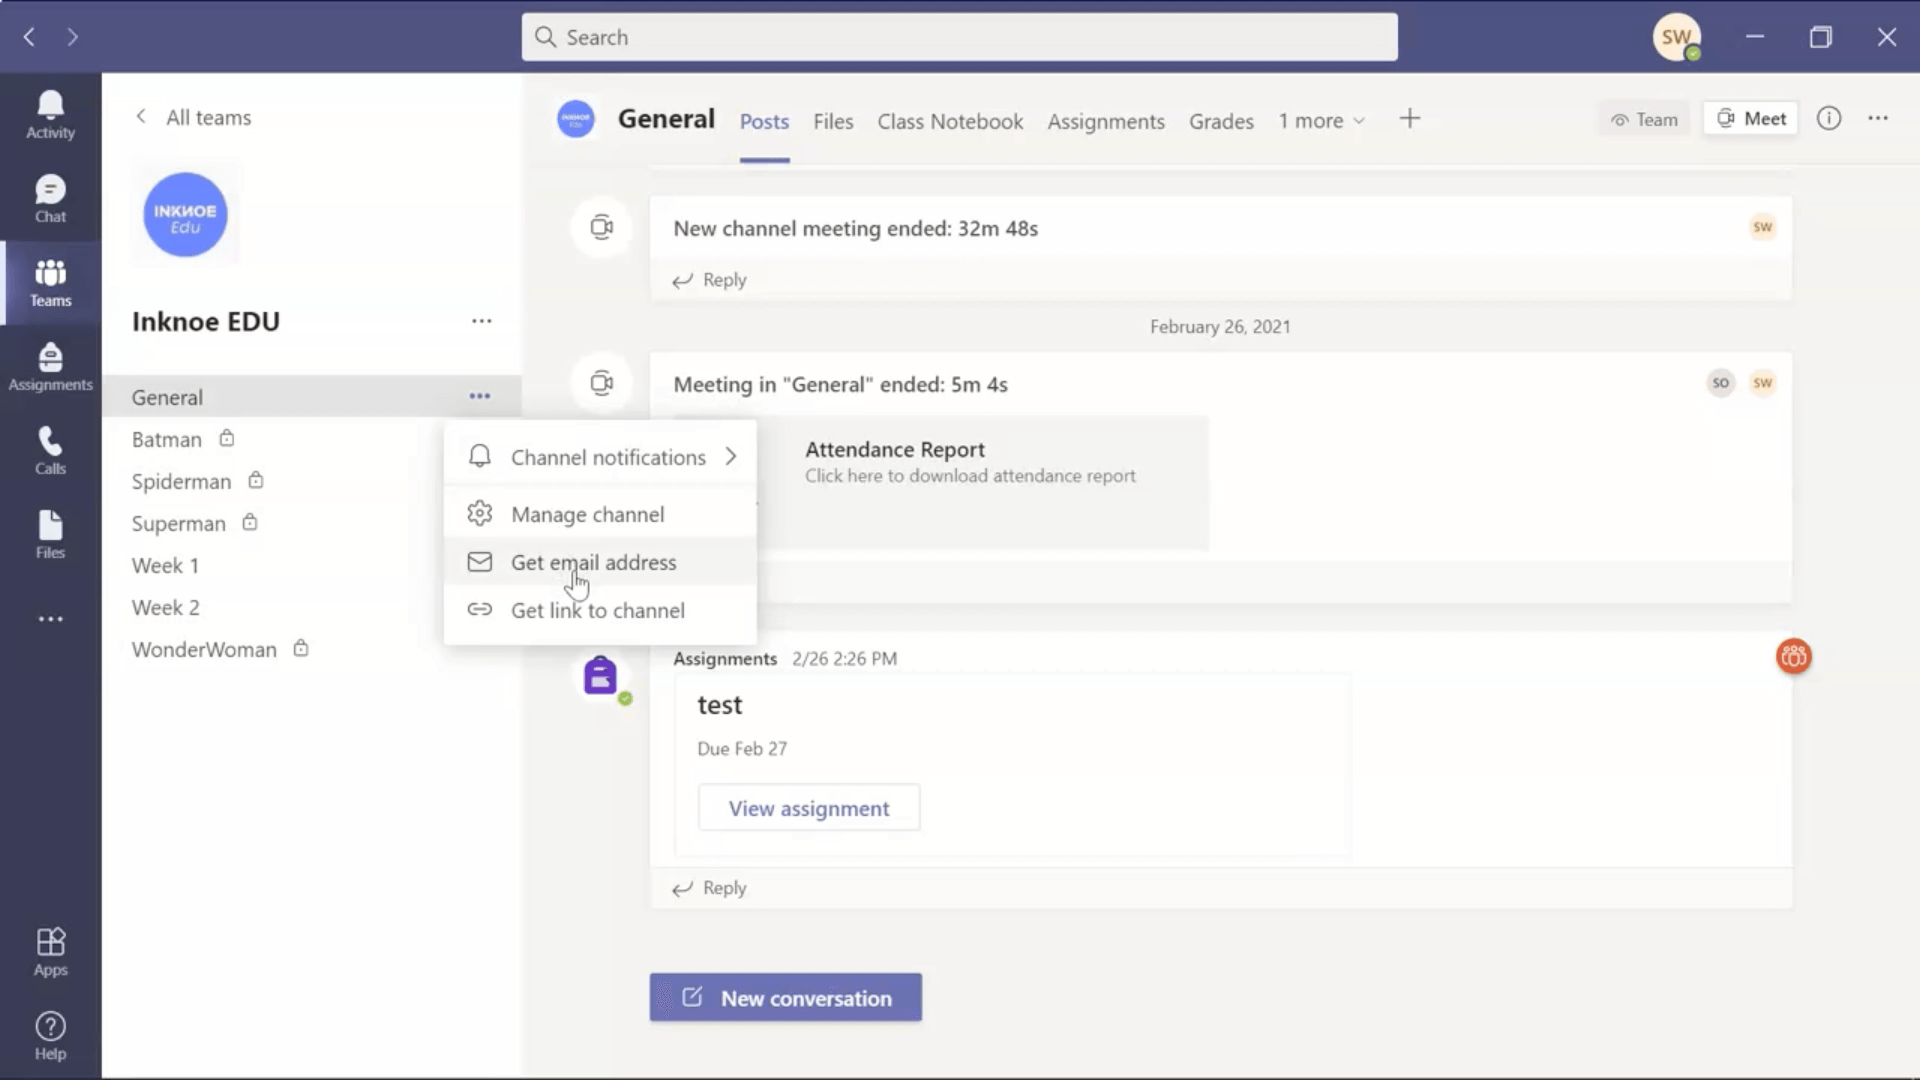The width and height of the screenshot is (1920, 1080).
Task: Click 'View assignment' for test
Action: [x=810, y=808]
